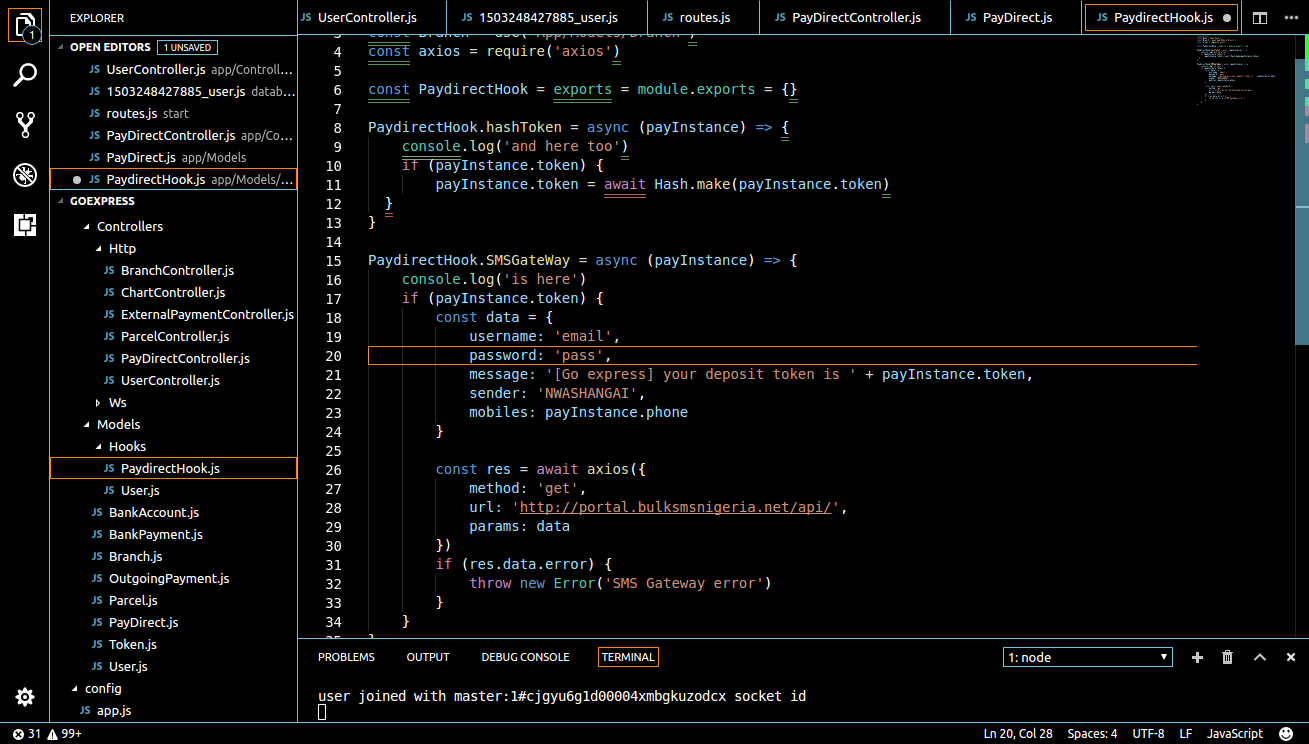Collapse the Models folder
The image size is (1309, 744).
tap(87, 425)
